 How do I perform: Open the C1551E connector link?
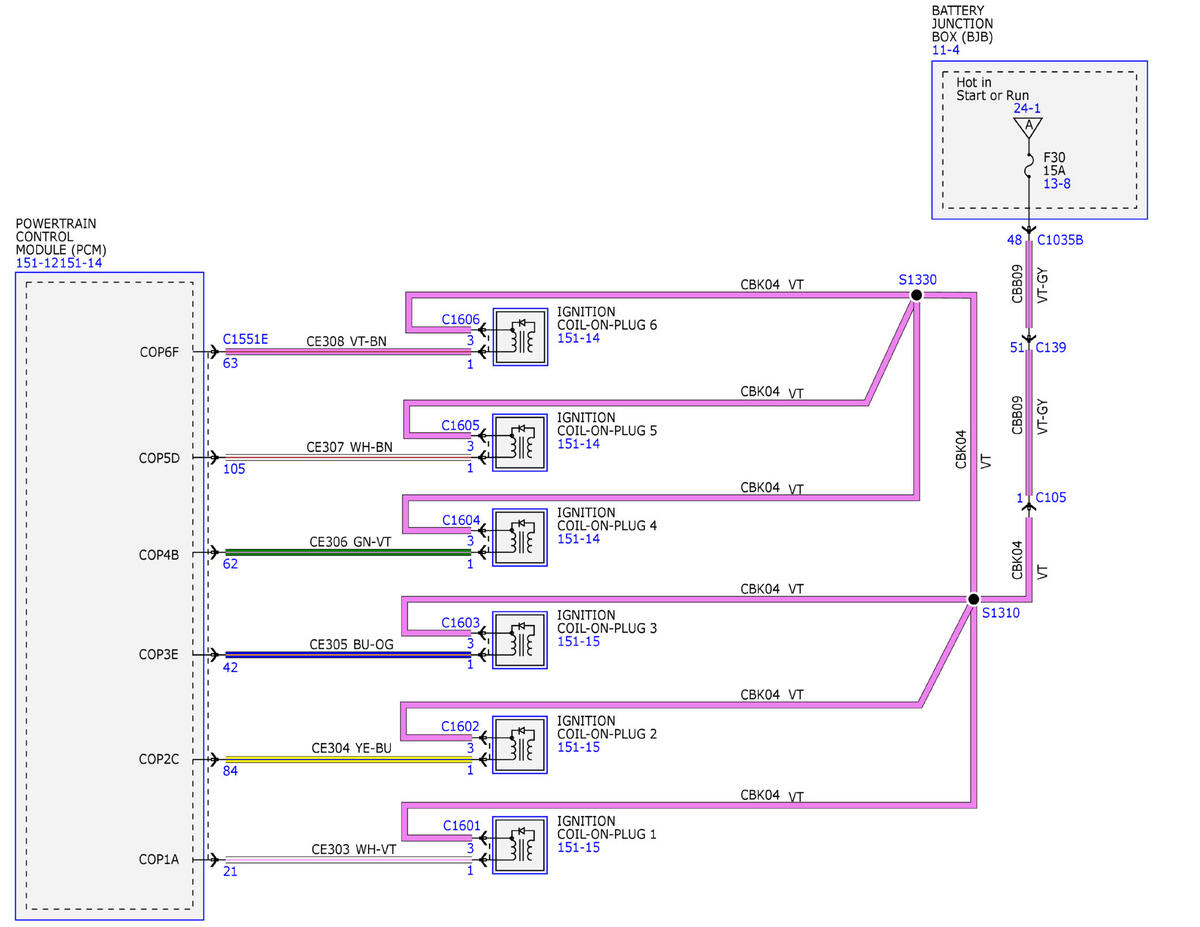point(245,339)
